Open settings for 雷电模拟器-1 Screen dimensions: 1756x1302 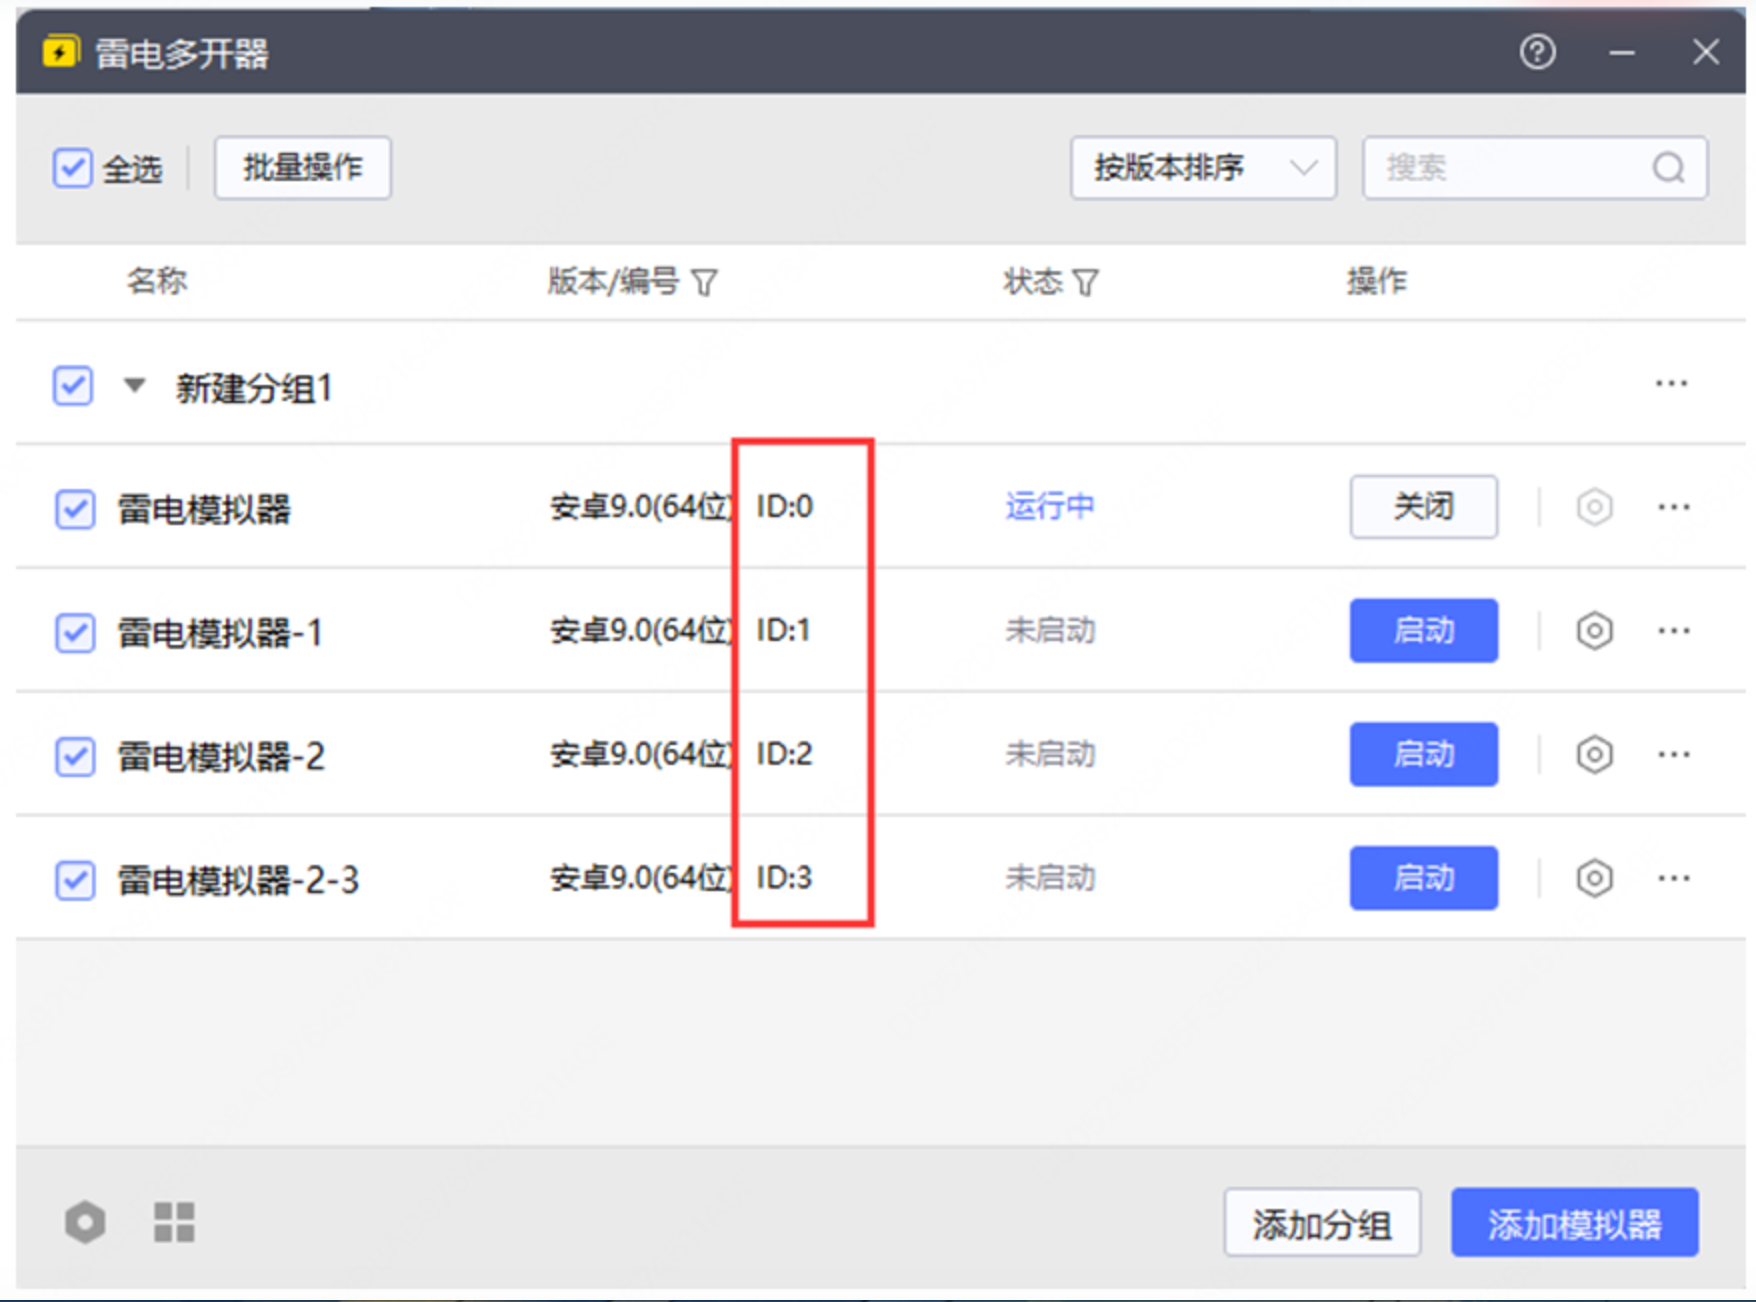pyautogui.click(x=1594, y=631)
